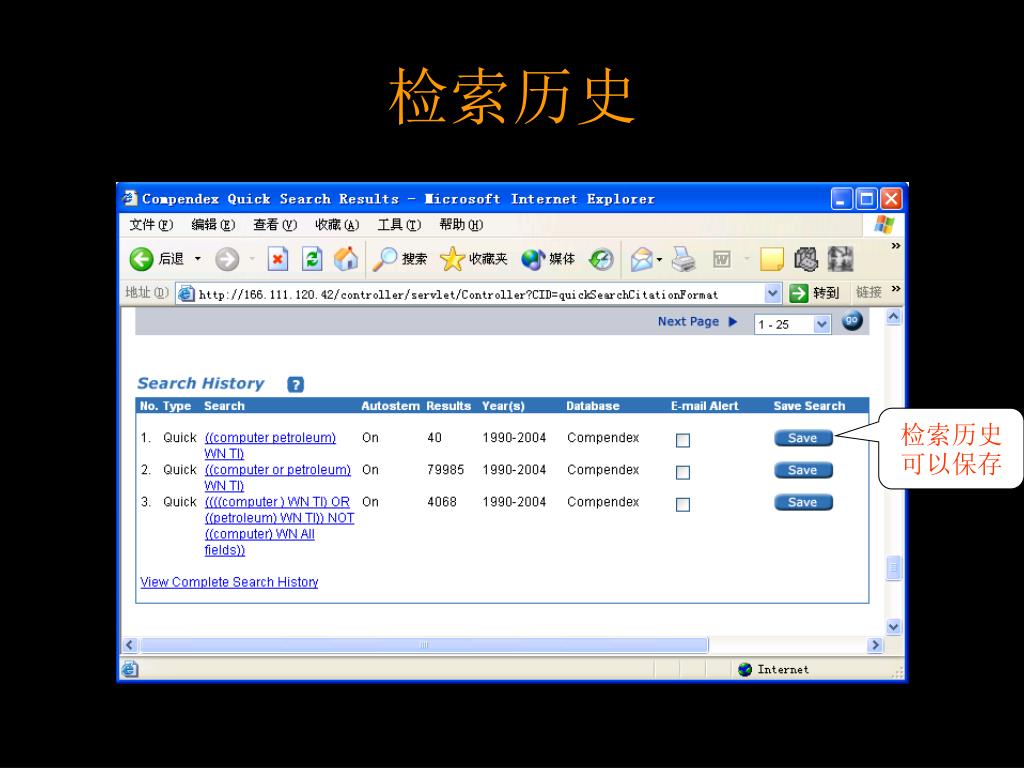The image size is (1024, 768).
Task: Open the Forward button dropdown arrow
Action: tap(251, 259)
